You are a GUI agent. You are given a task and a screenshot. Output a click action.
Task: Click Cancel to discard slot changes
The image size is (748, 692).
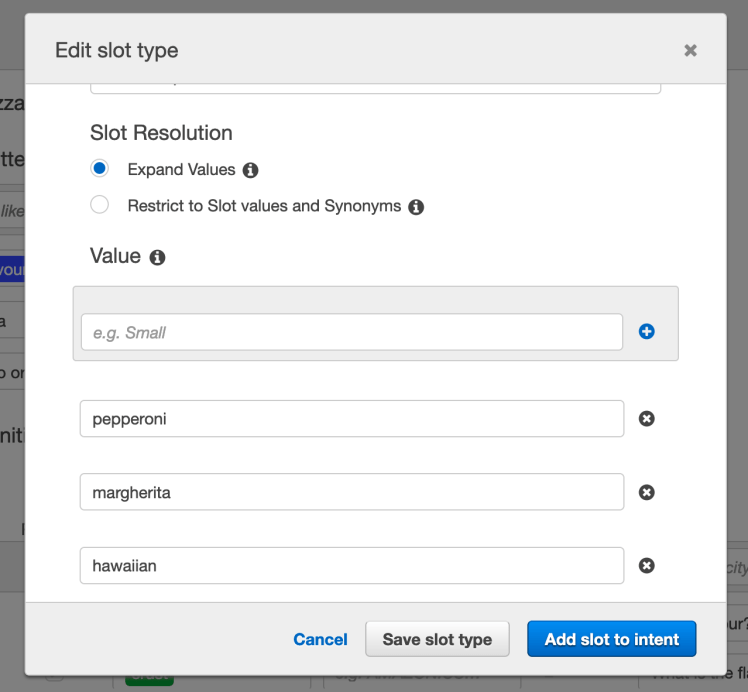coord(320,639)
